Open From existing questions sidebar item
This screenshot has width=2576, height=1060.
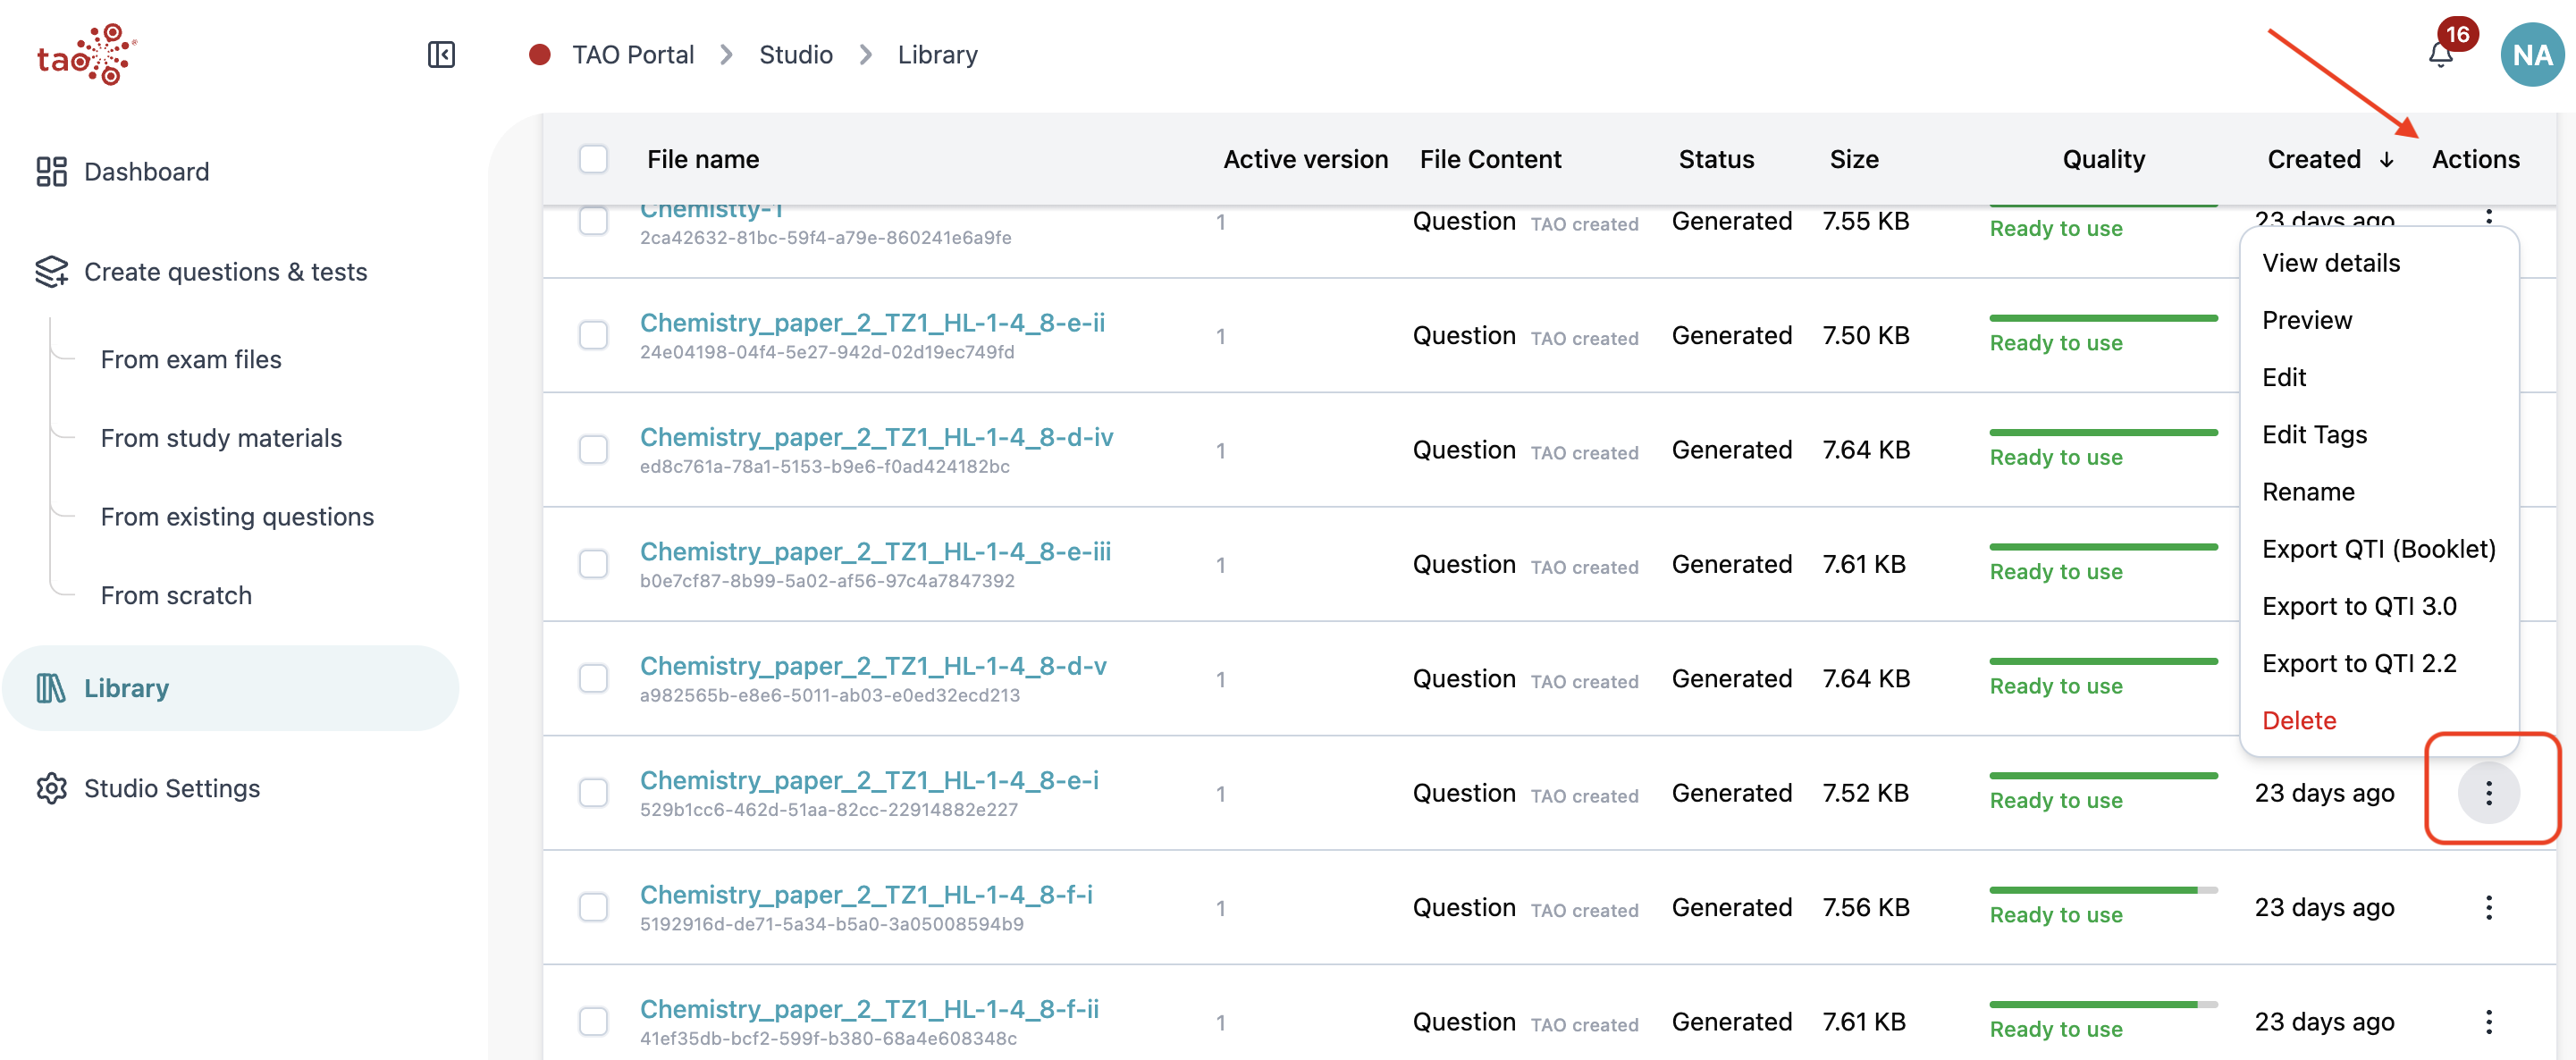237,517
